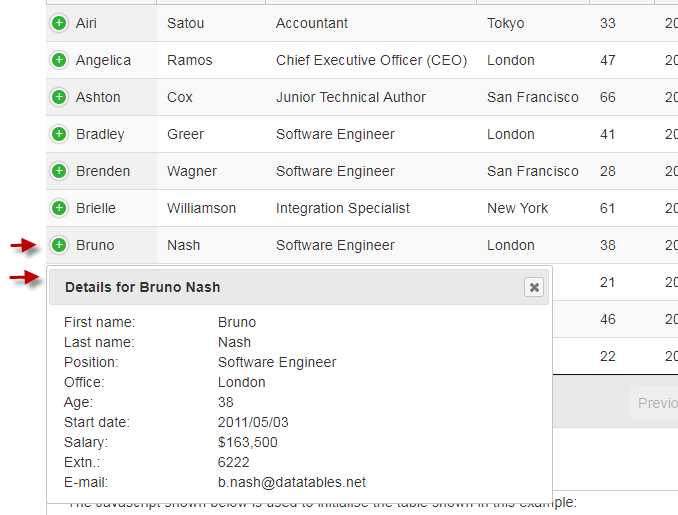The image size is (678, 515).
Task: Click last name Cox
Action: 179,97
